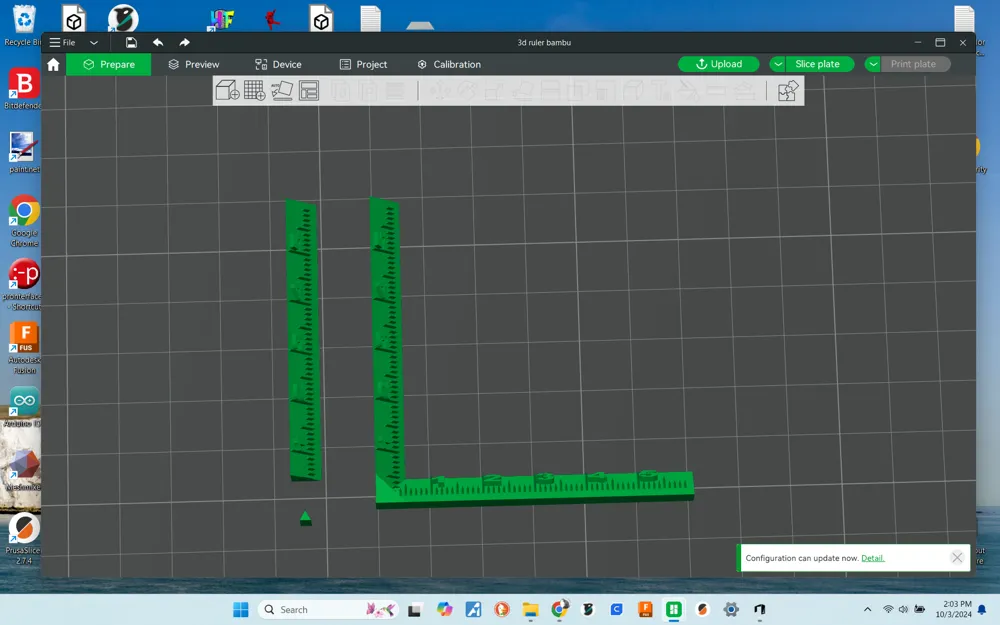Open DuckDuckGo browser in taskbar
Viewport: 1000px width, 625px height.
(502, 610)
